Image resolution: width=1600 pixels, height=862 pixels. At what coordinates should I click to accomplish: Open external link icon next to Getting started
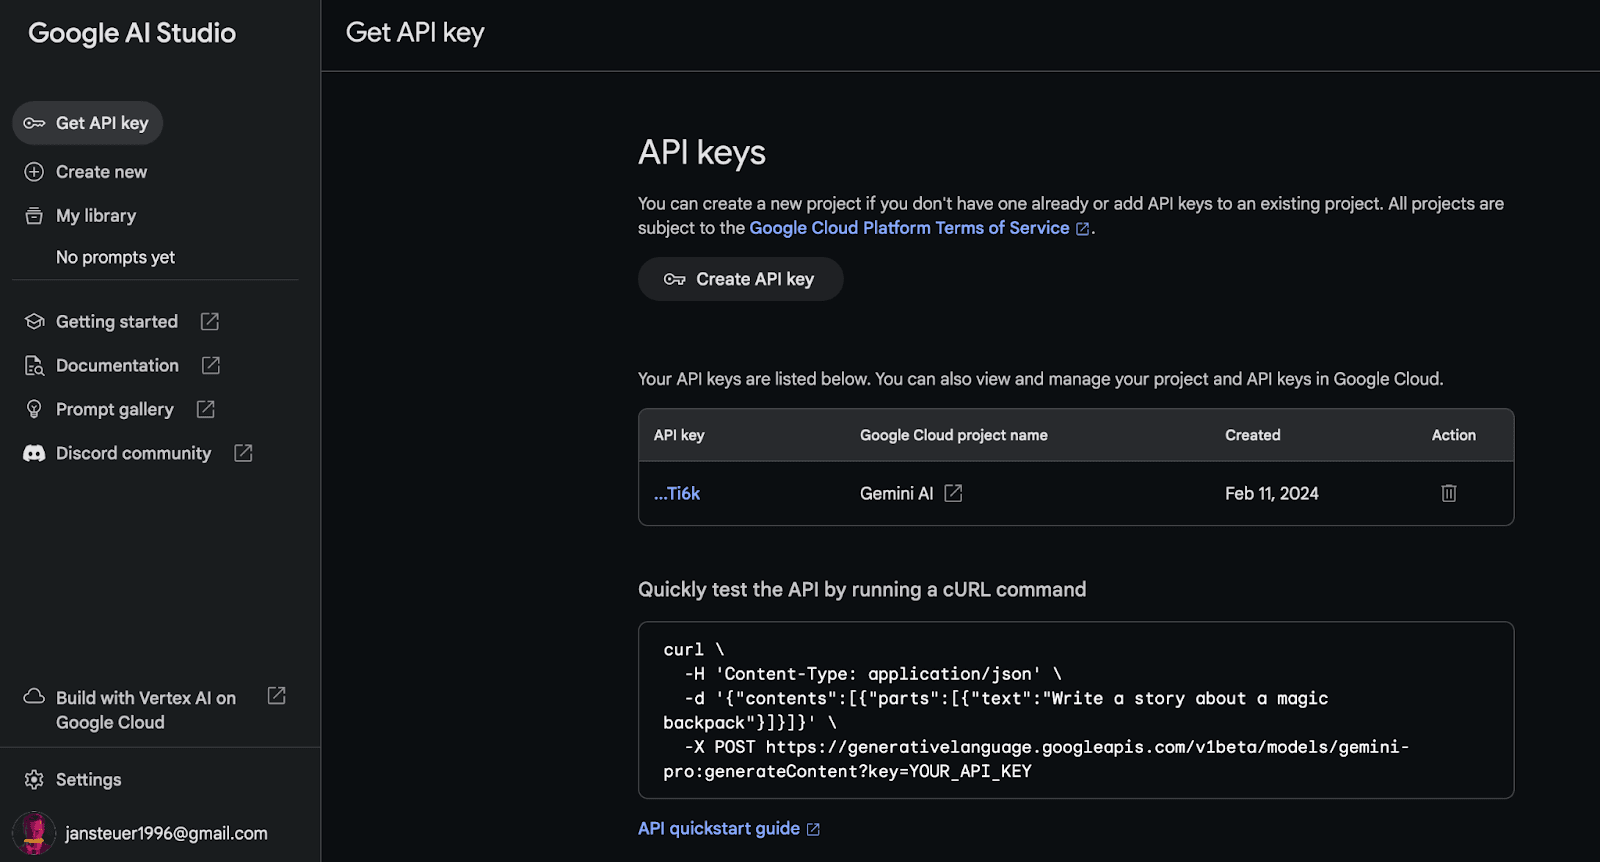click(x=210, y=322)
